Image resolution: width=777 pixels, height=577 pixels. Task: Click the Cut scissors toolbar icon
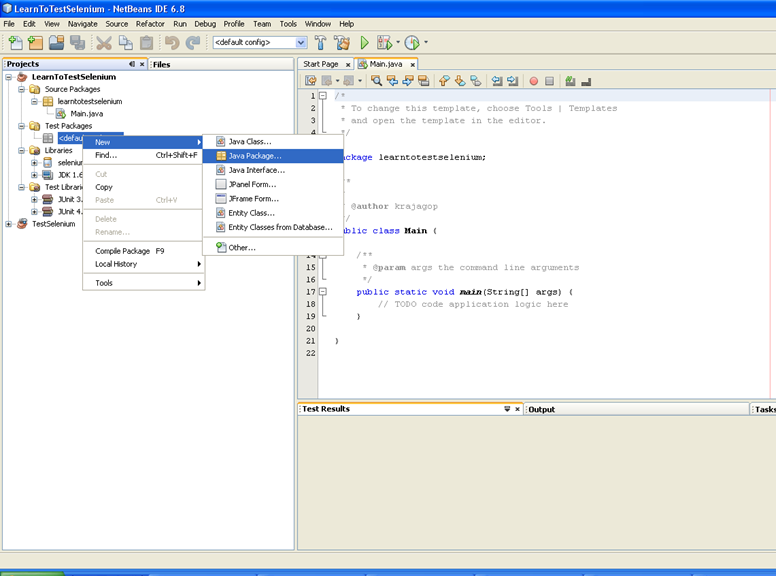pyautogui.click(x=104, y=43)
